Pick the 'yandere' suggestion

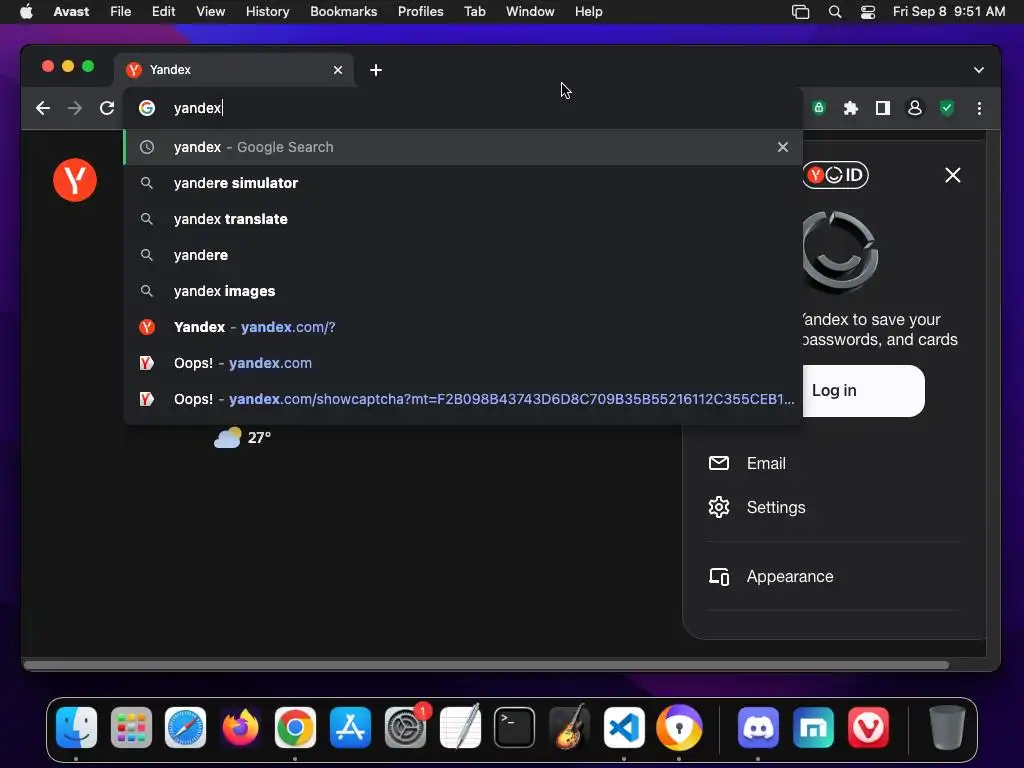pyautogui.click(x=463, y=255)
